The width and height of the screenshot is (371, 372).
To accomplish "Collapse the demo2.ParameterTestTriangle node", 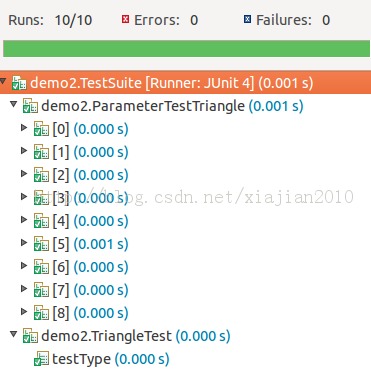I will click(14, 105).
